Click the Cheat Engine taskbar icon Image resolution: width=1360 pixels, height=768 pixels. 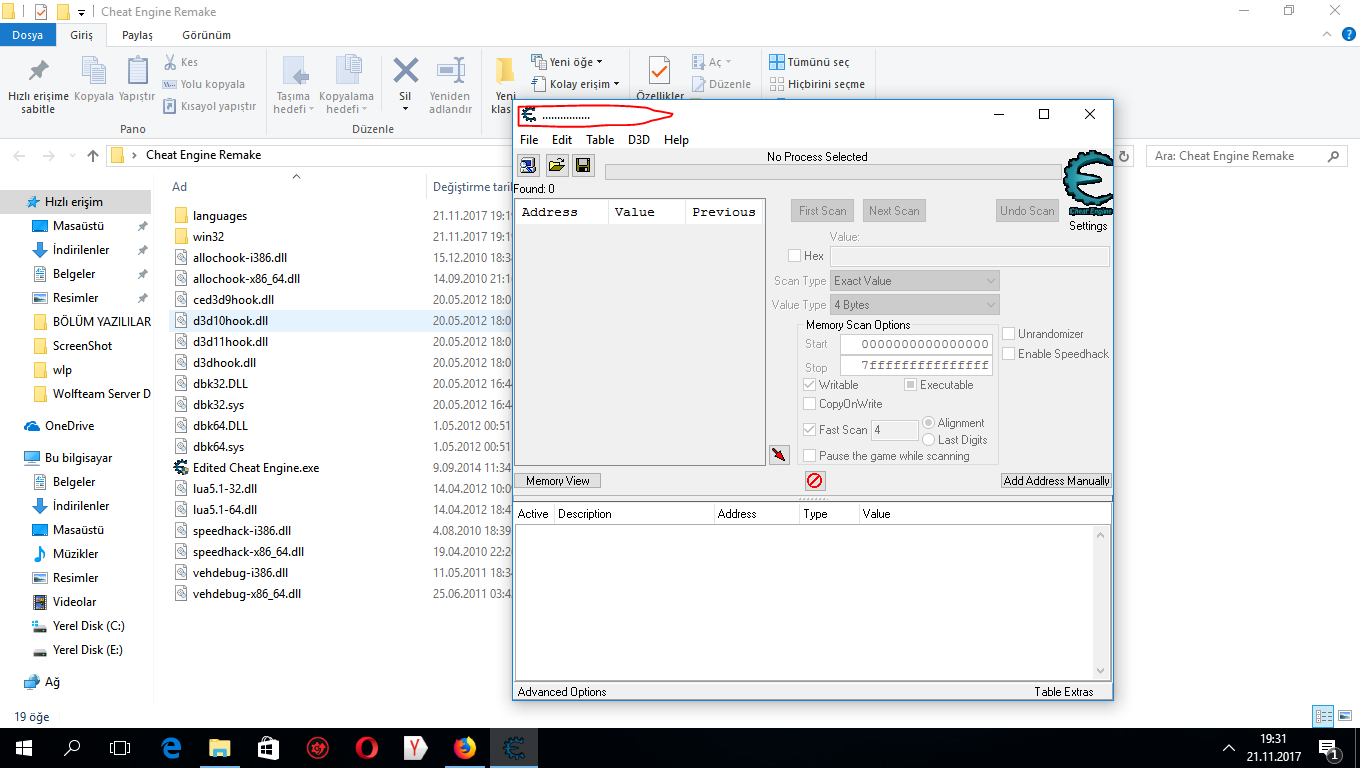coord(514,747)
